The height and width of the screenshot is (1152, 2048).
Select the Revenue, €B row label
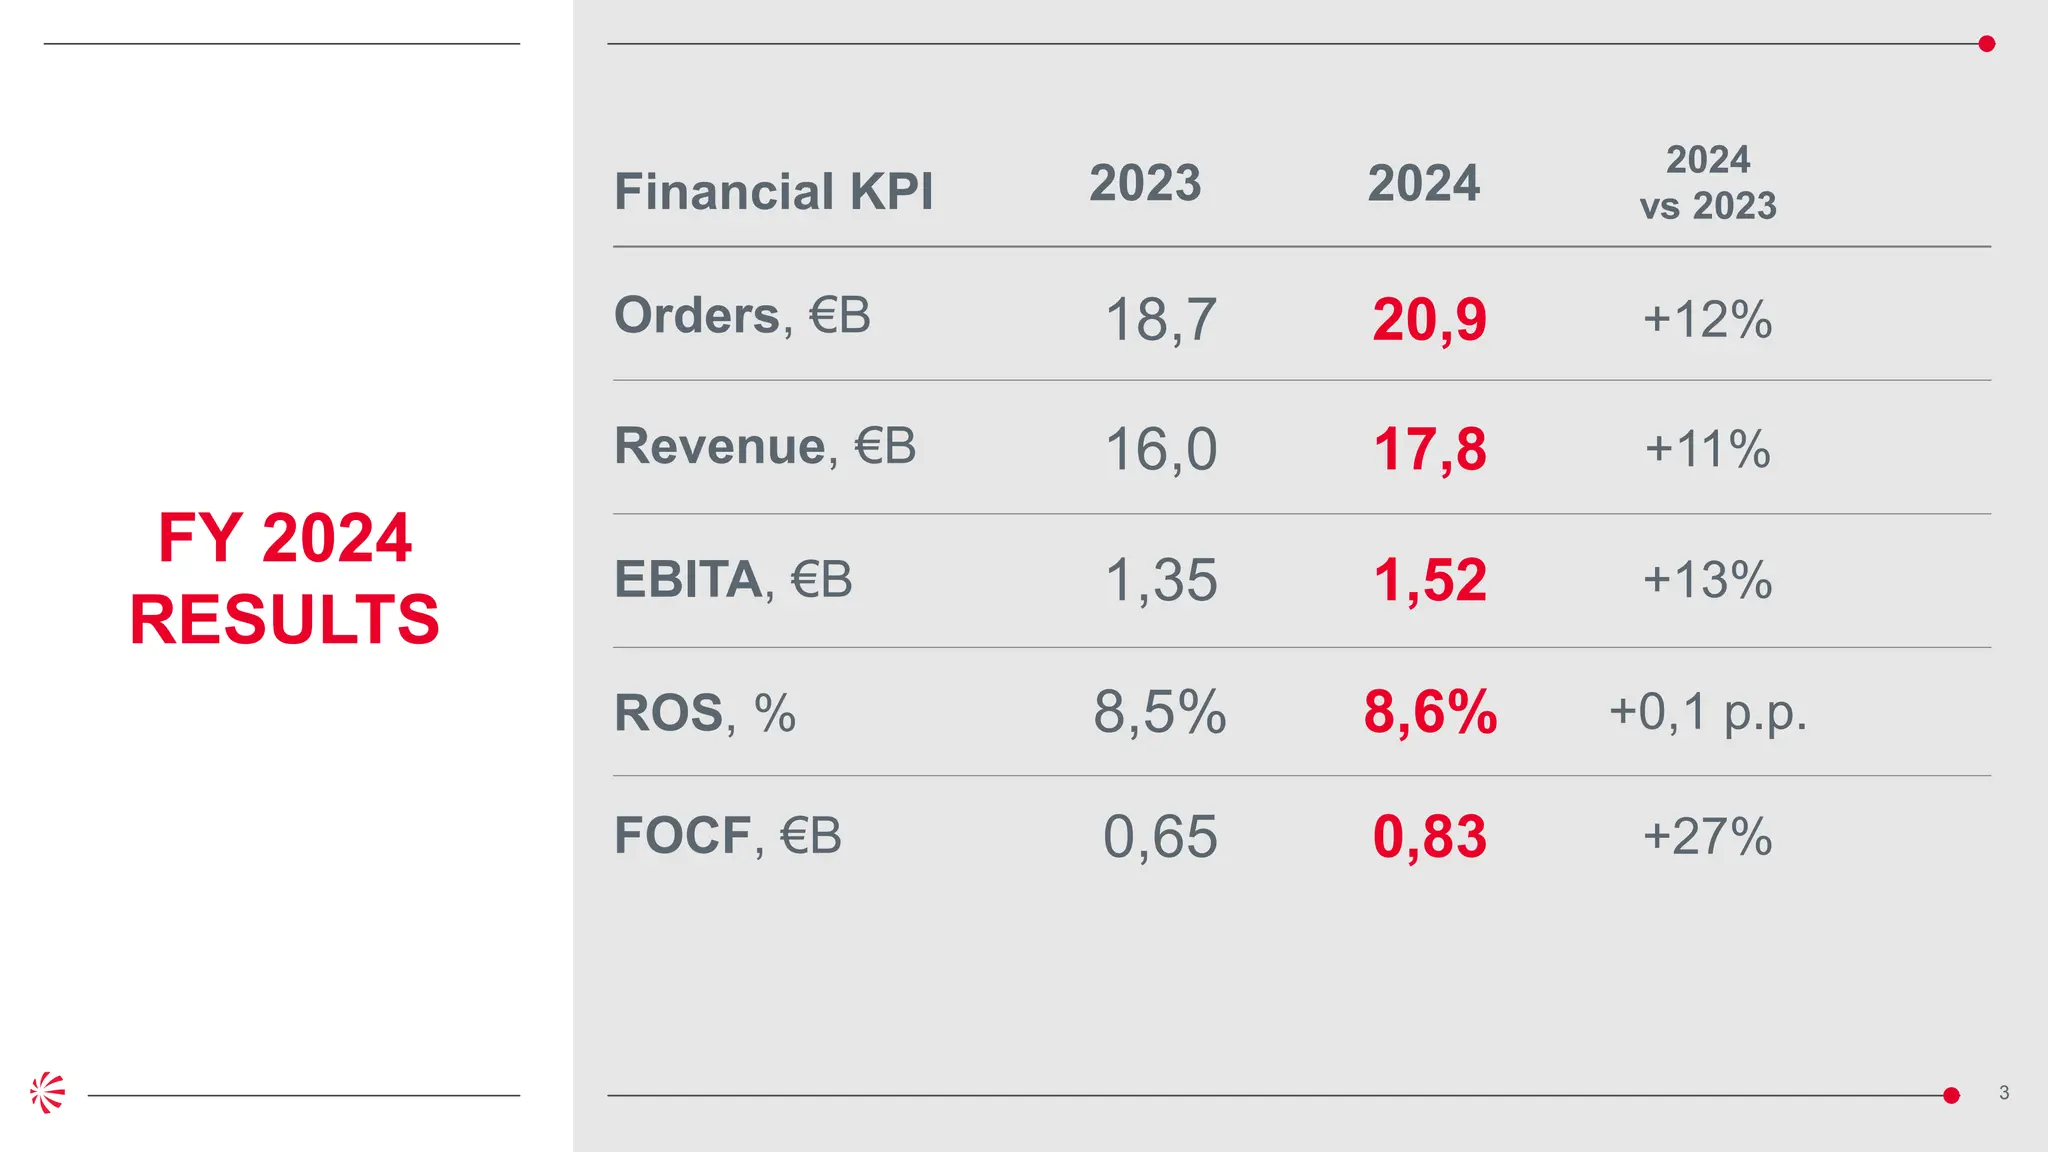[x=765, y=446]
